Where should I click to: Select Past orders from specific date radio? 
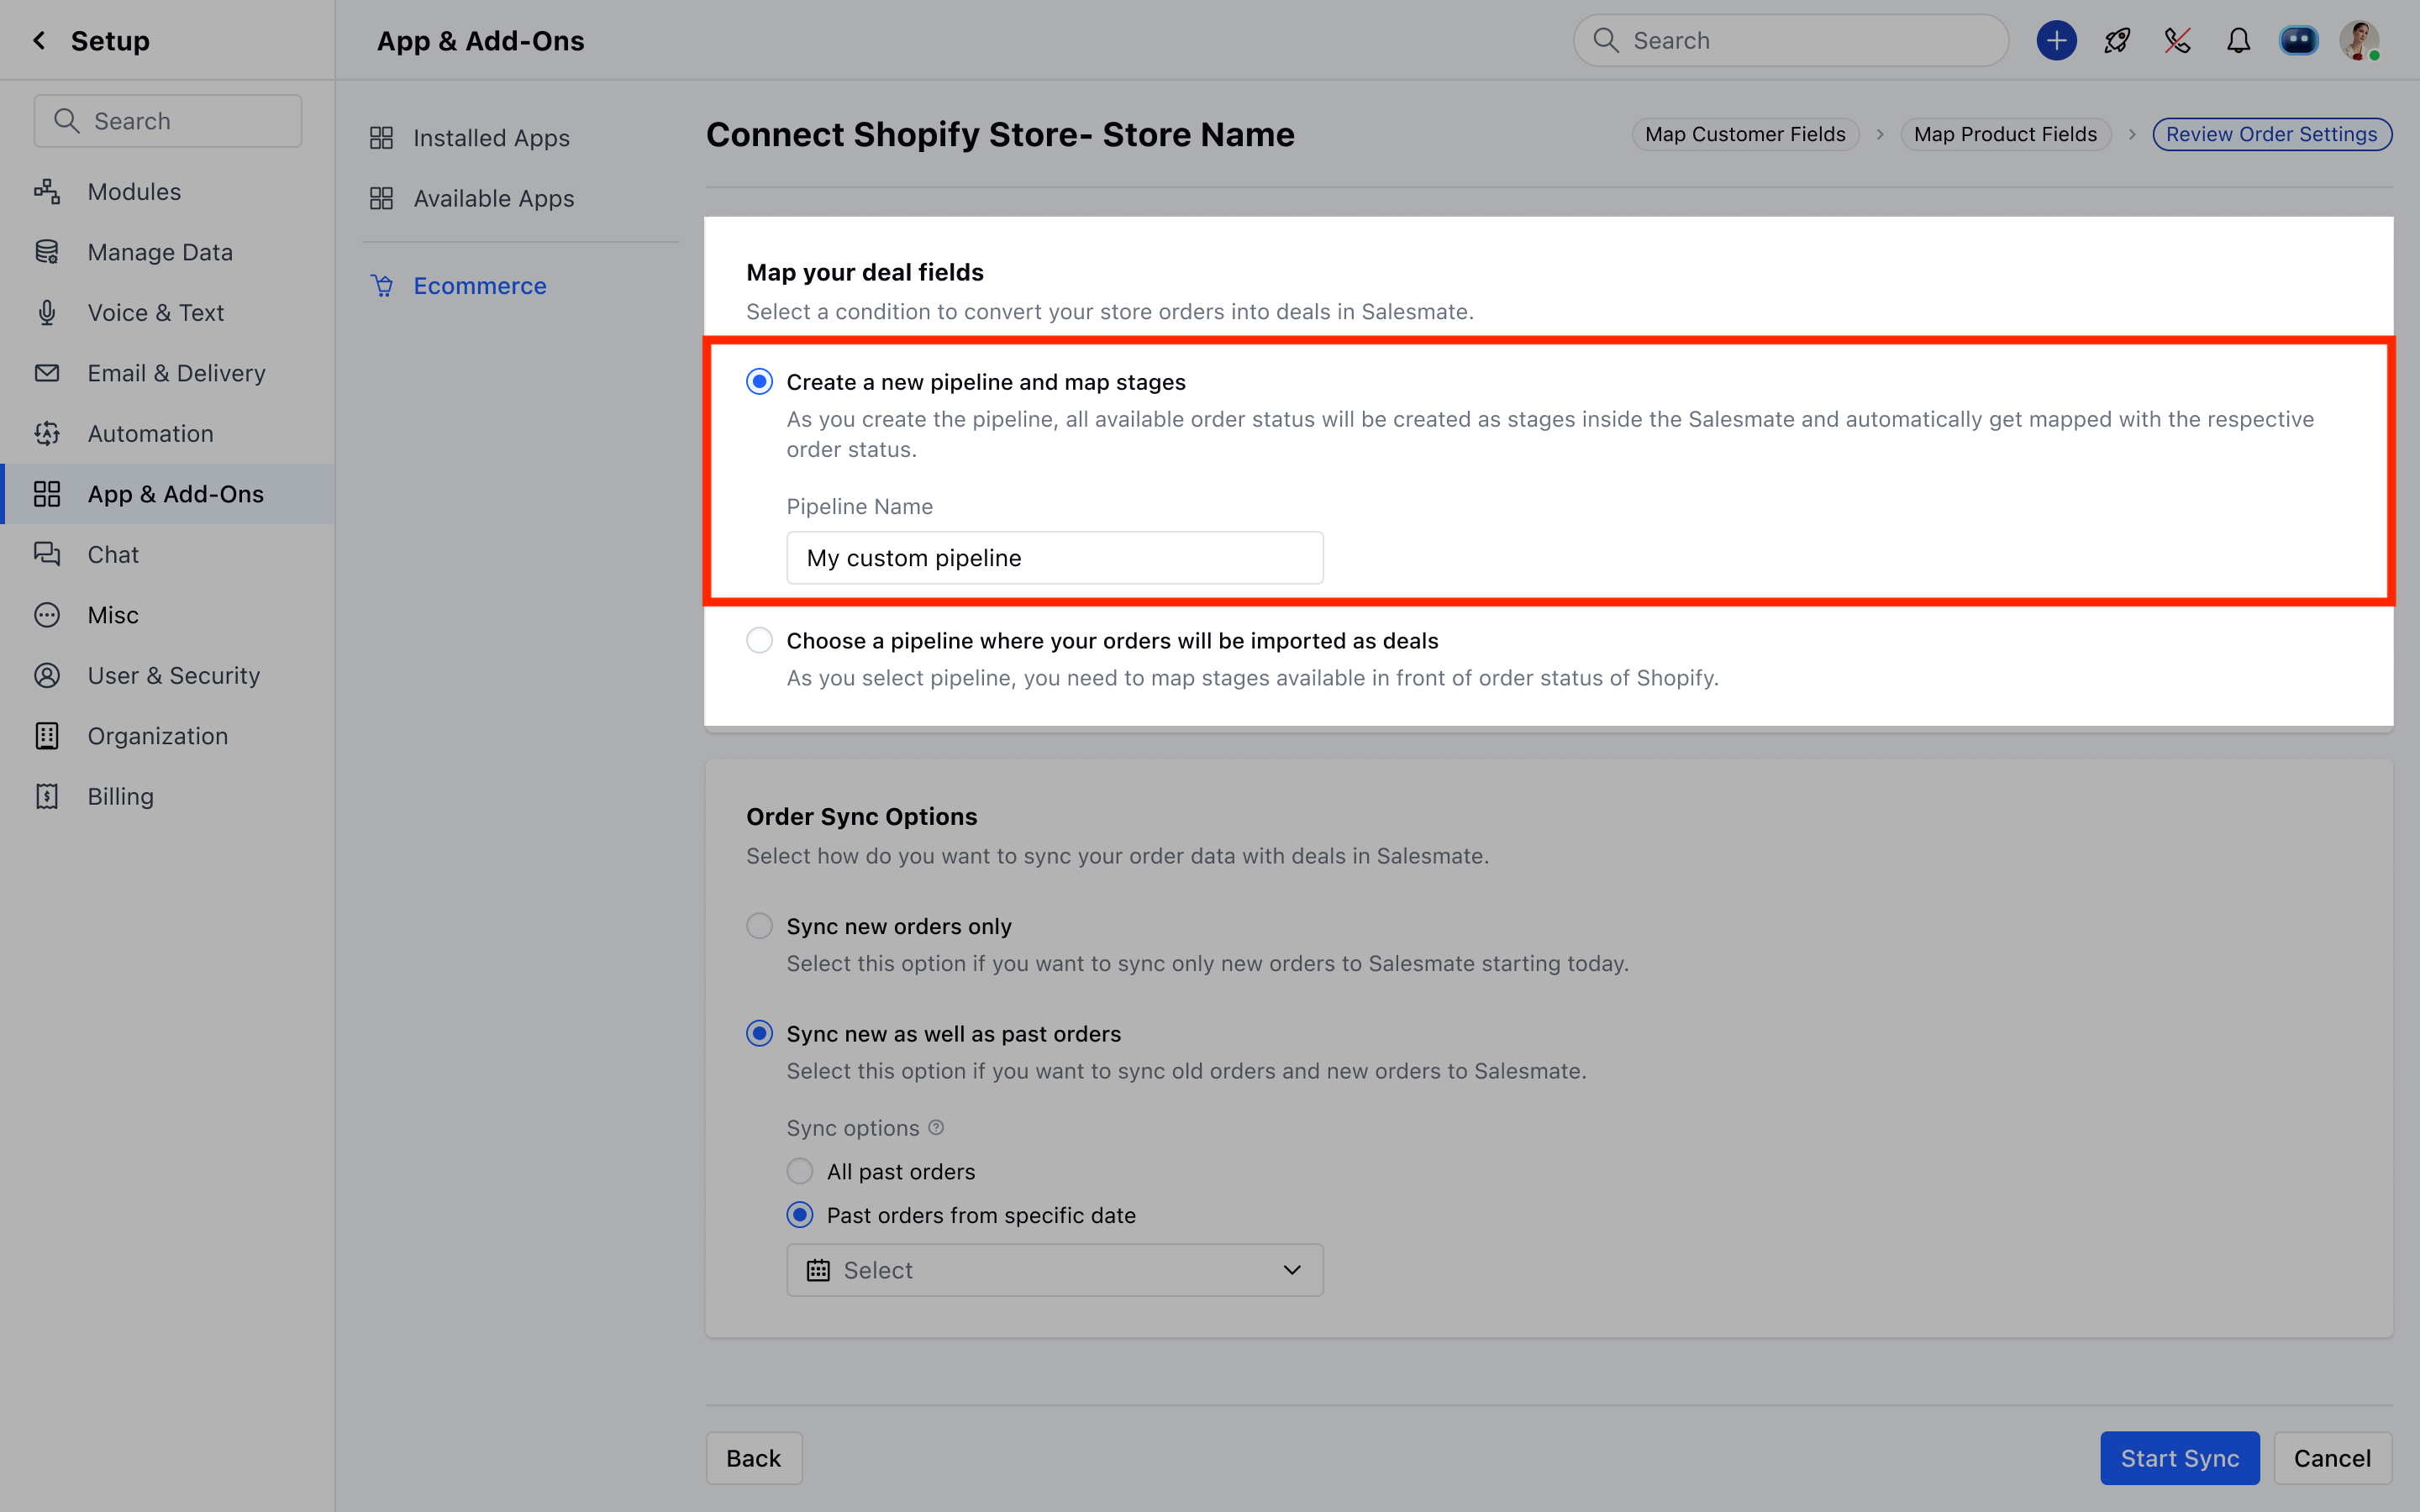point(799,1215)
